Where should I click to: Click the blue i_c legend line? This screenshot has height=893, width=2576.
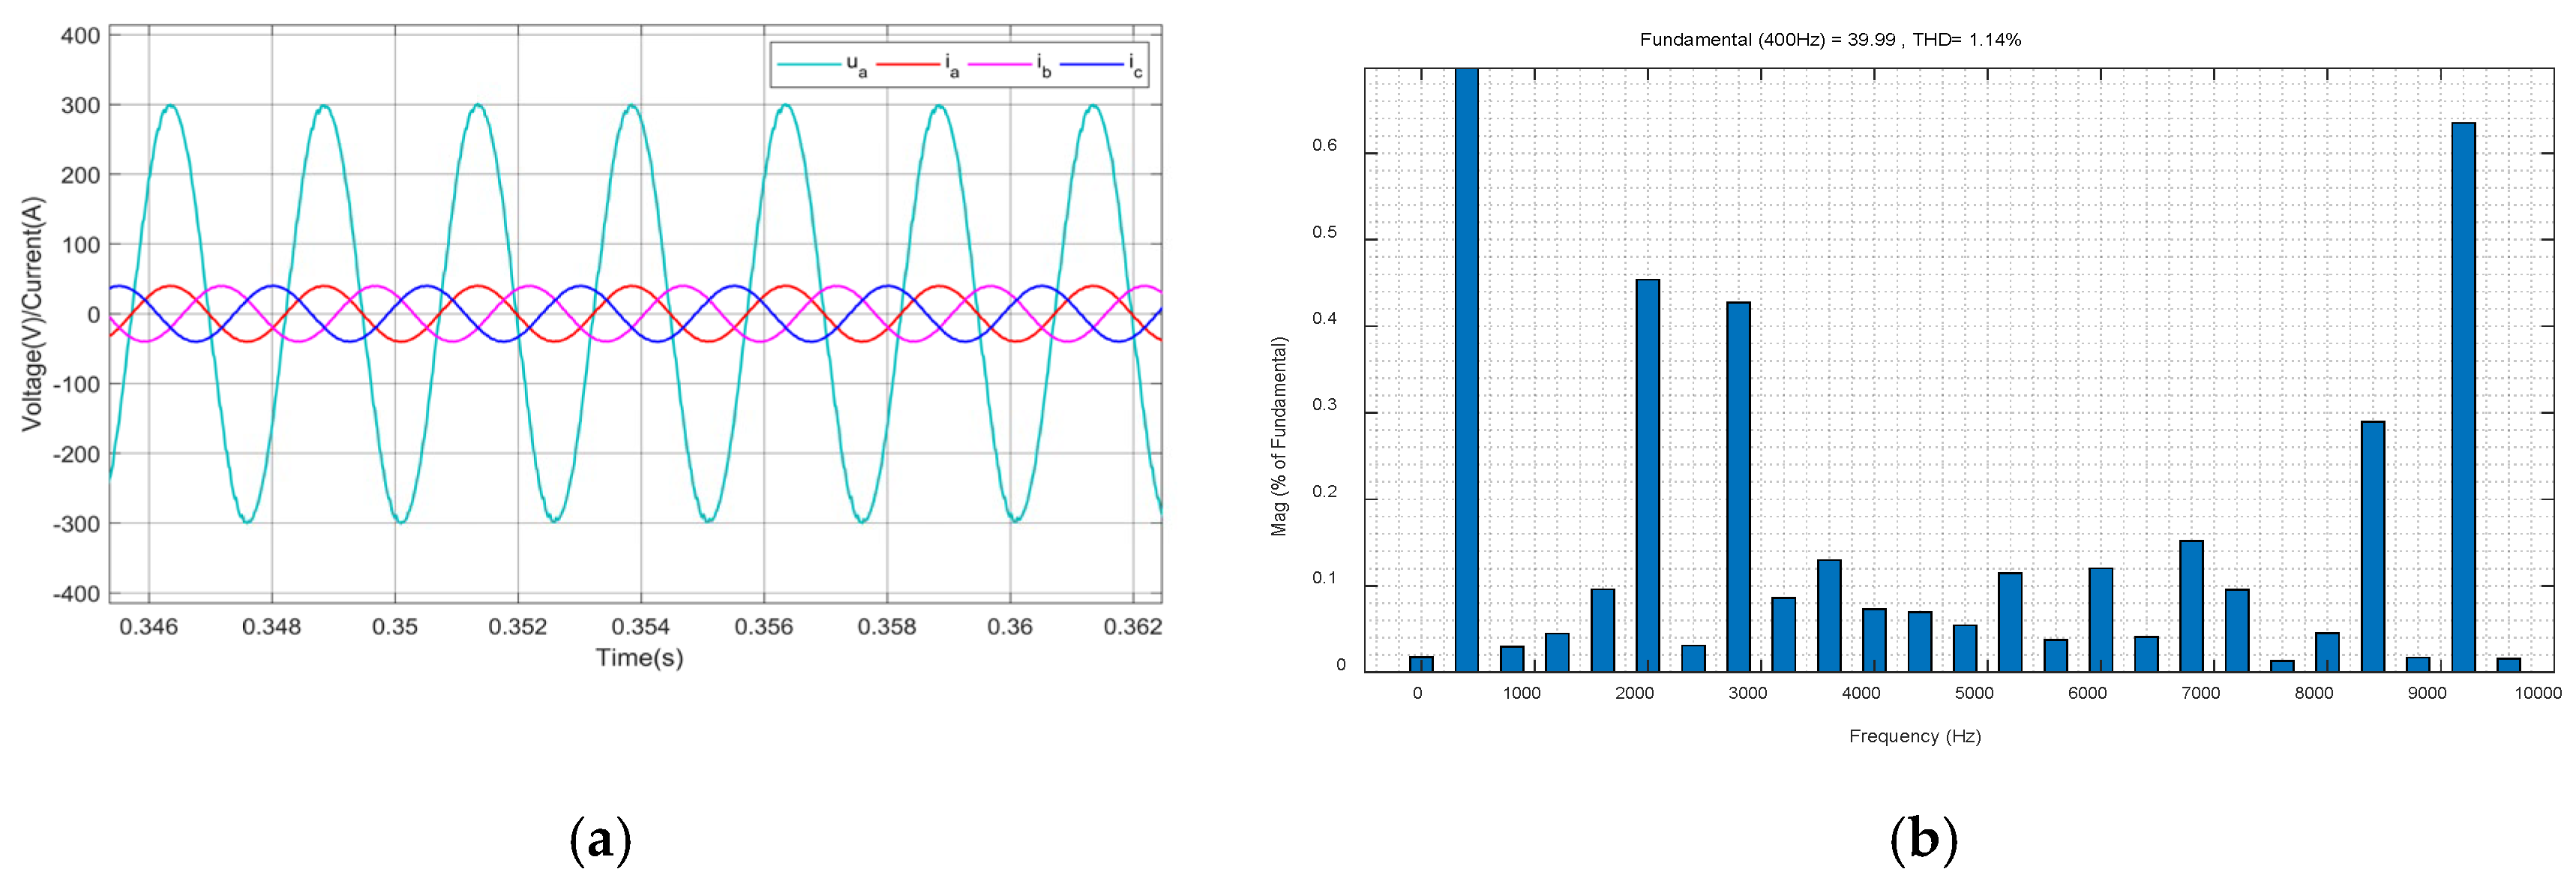1091,65
